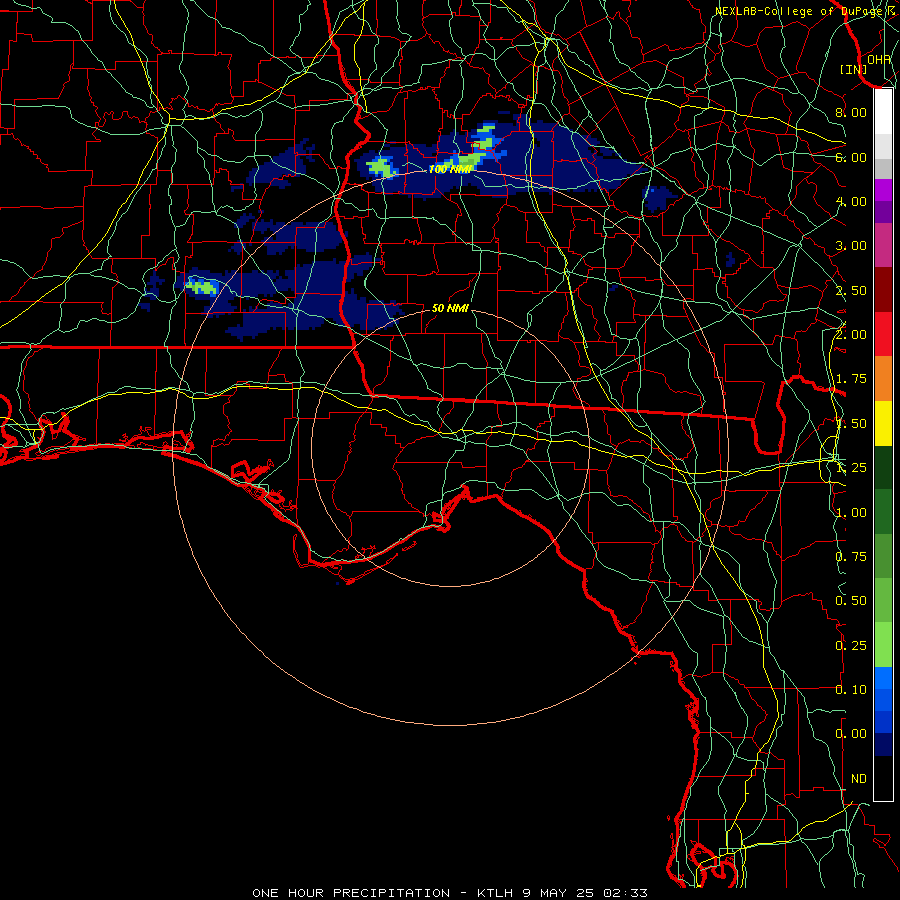Select the dark red 2.50 legend color
Image resolution: width=900 pixels, height=900 pixels.
tap(883, 290)
